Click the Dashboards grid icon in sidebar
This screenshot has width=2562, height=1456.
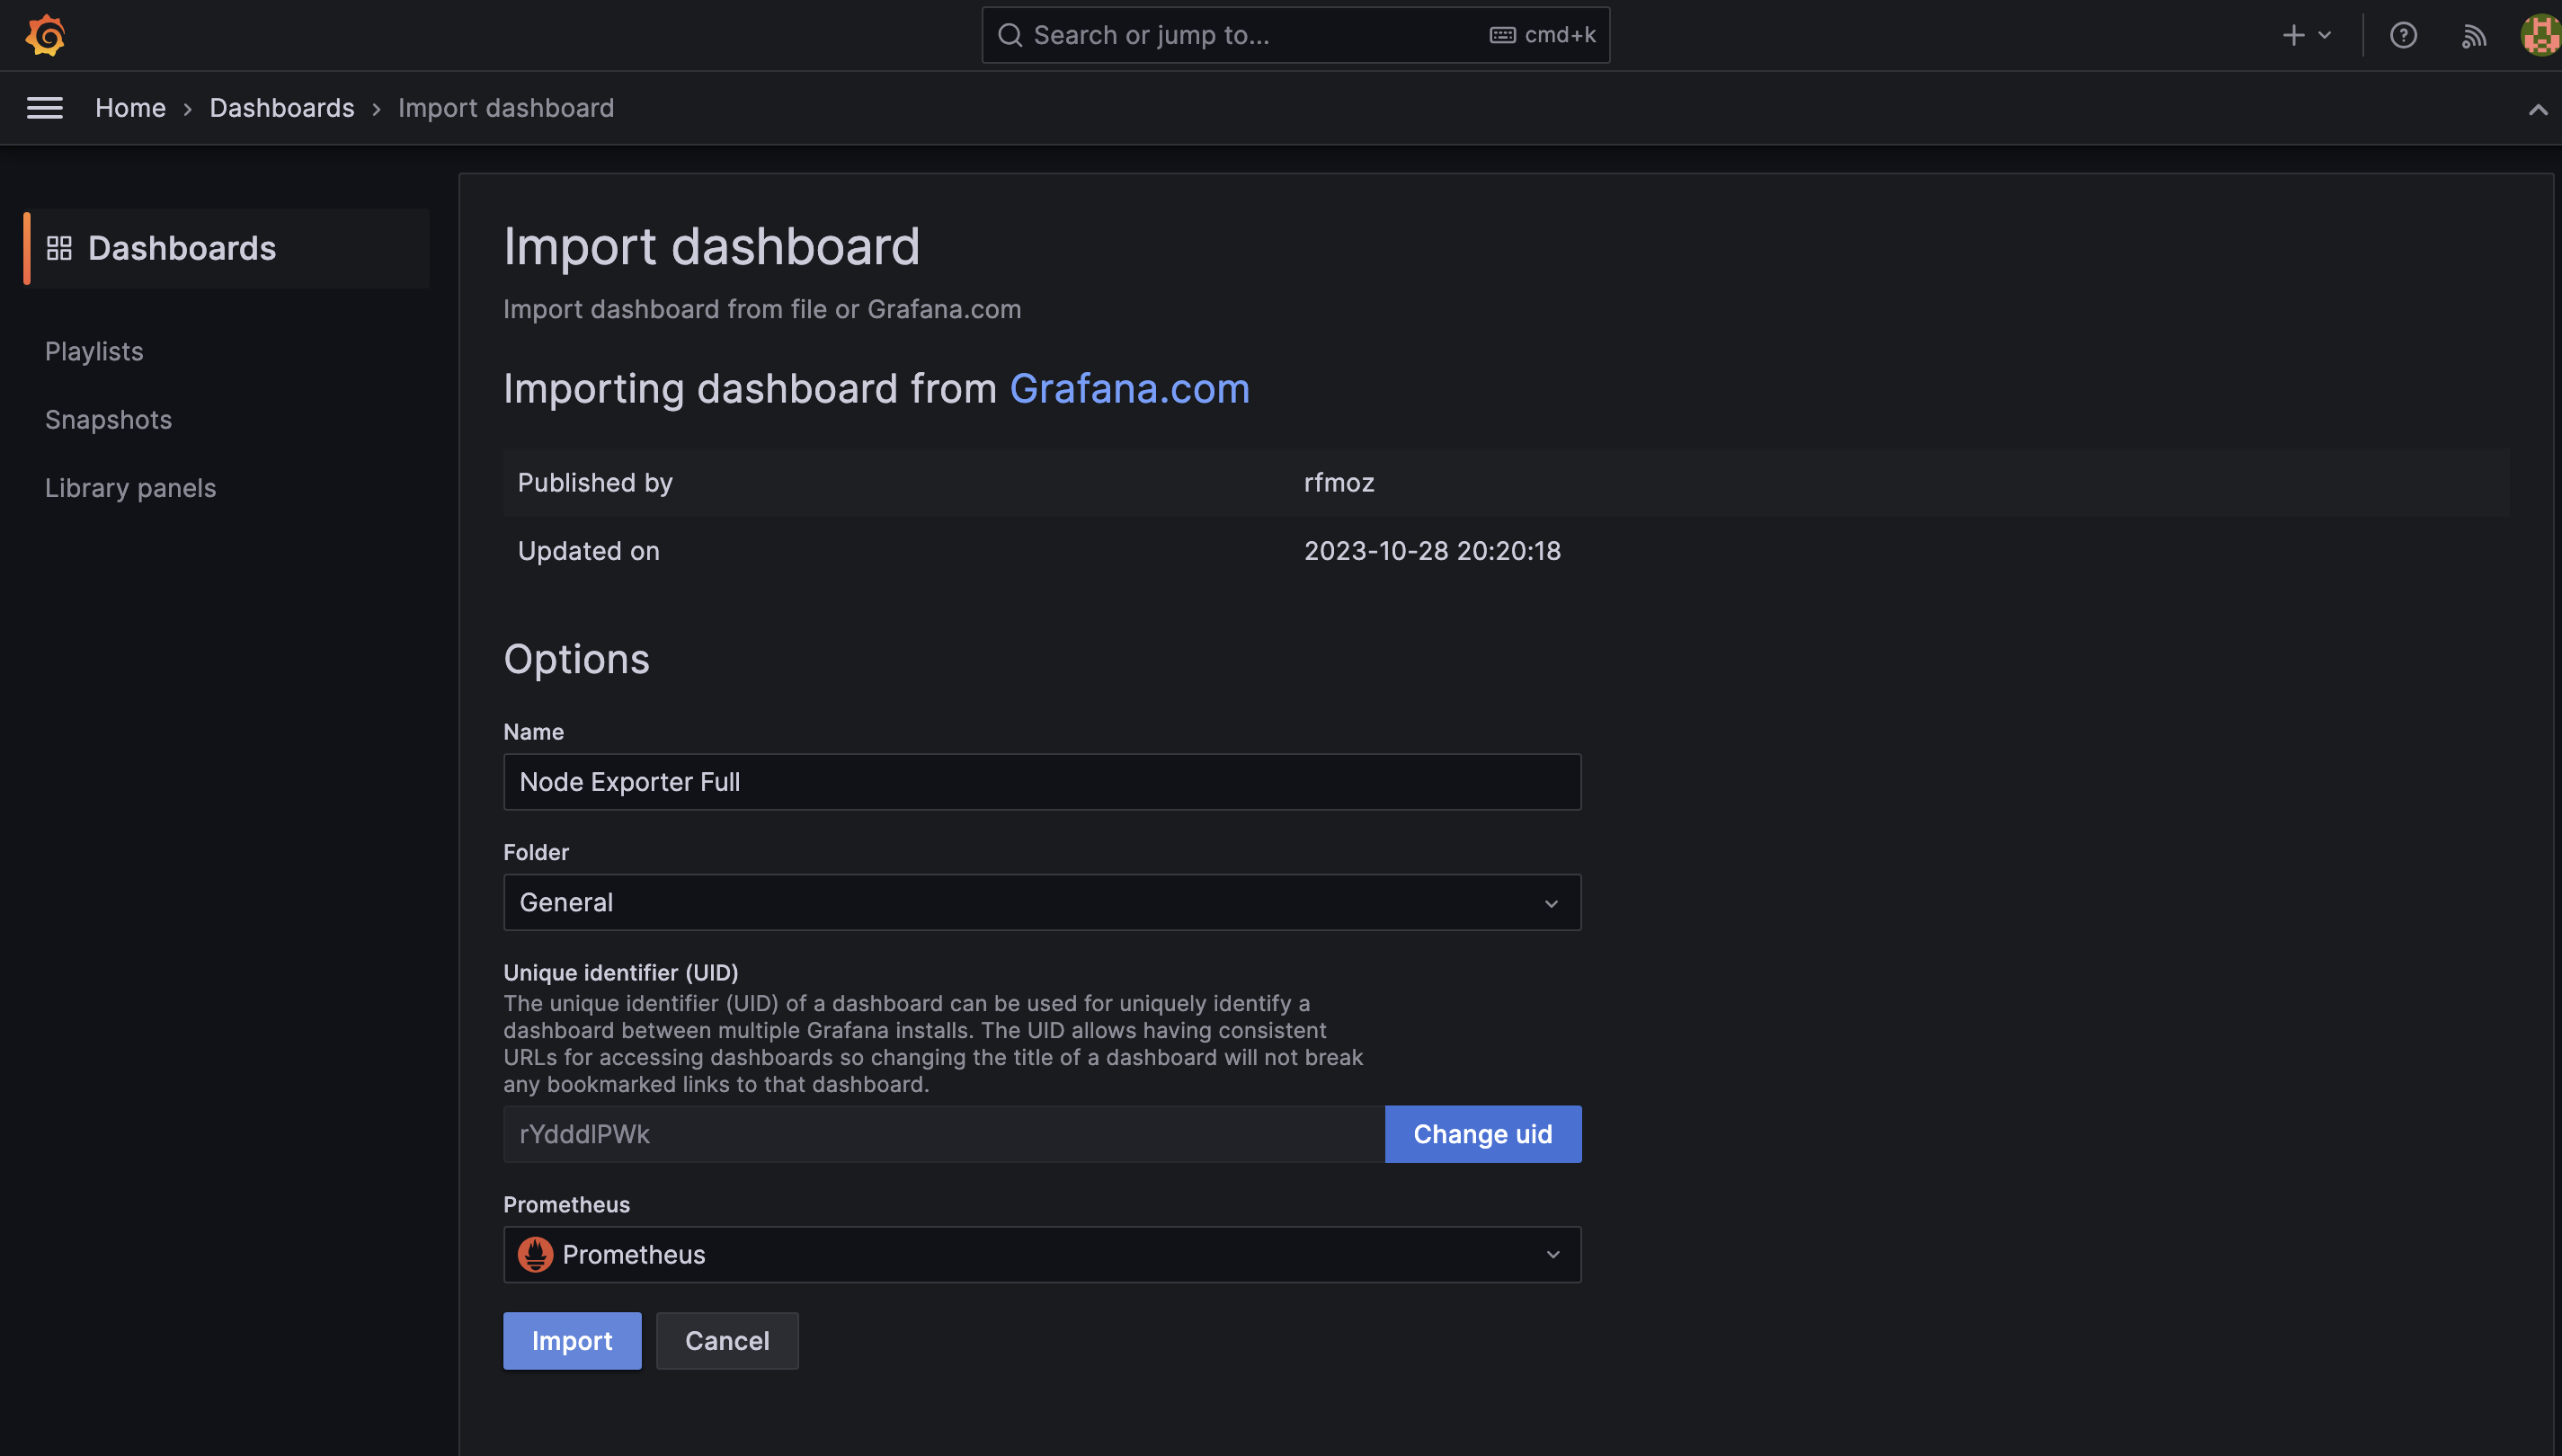pyautogui.click(x=59, y=248)
